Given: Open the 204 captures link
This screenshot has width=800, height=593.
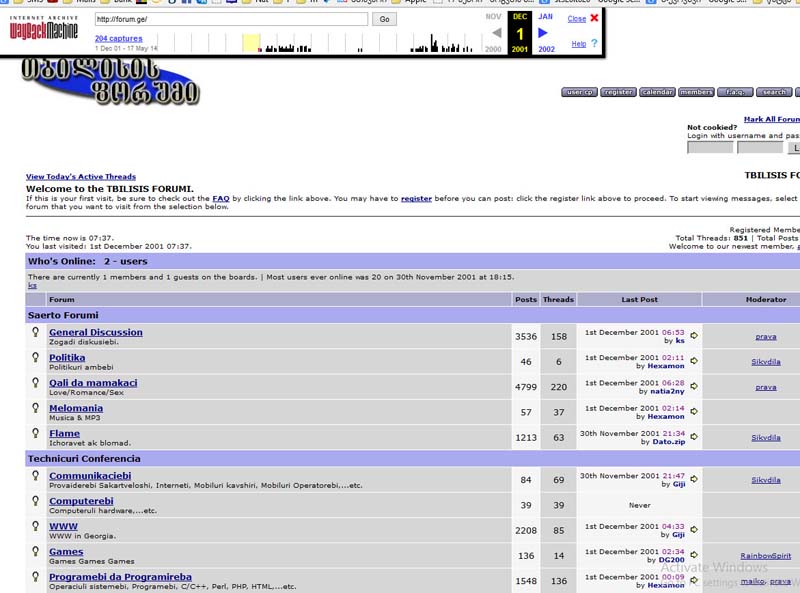Looking at the screenshot, I should 118,38.
